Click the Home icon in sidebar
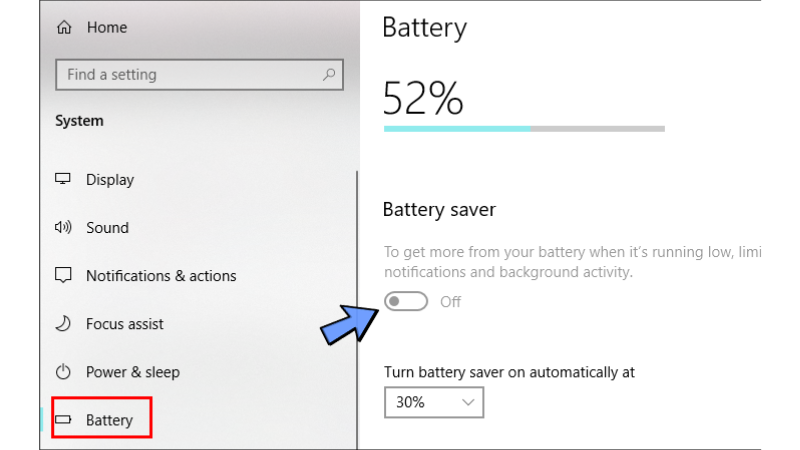Image resolution: width=800 pixels, height=450 pixels. pyautogui.click(x=65, y=28)
